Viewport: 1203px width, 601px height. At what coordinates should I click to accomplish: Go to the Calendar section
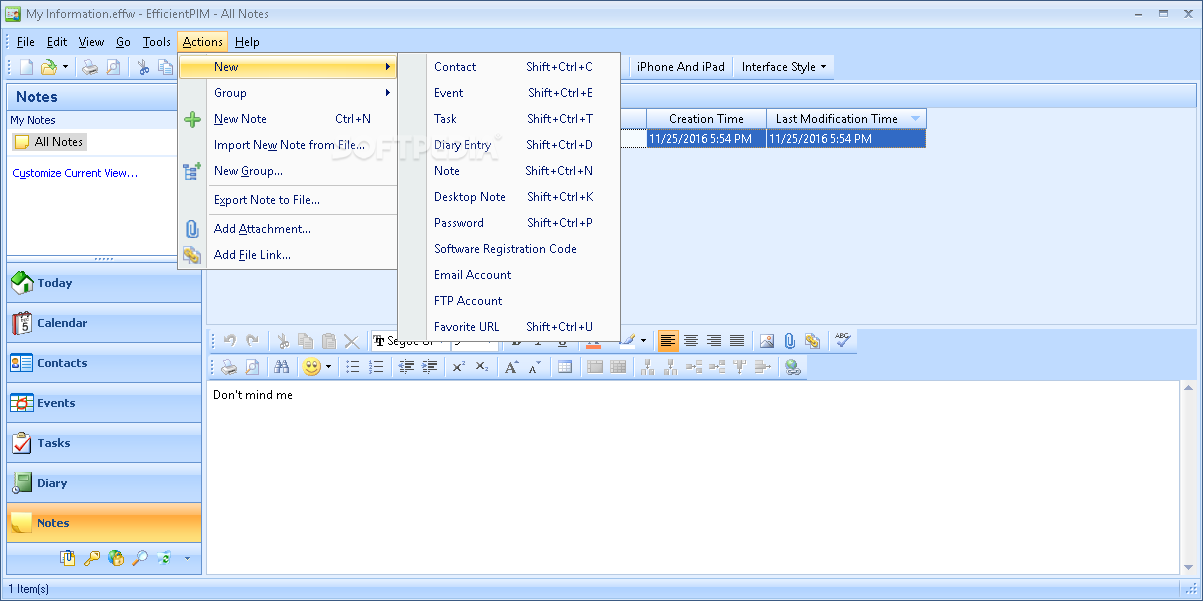[104, 323]
